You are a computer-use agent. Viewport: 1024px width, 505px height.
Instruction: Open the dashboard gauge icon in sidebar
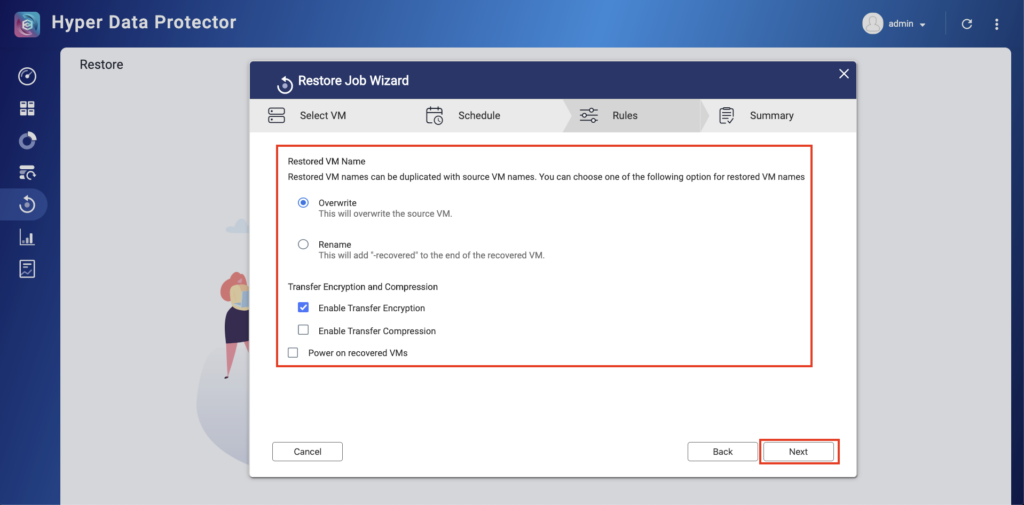click(27, 76)
